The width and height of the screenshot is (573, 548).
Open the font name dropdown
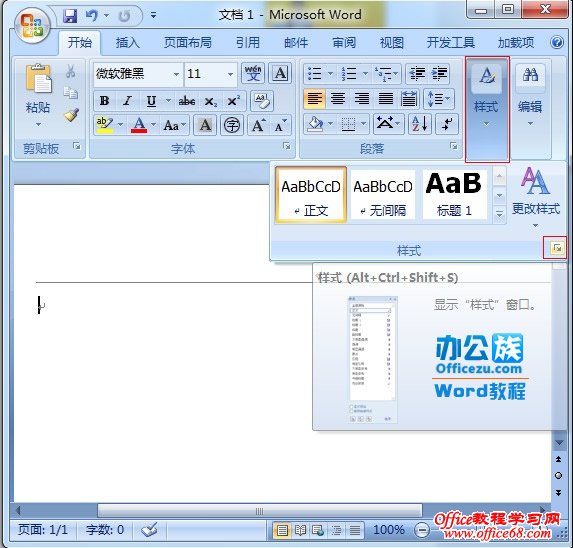(176, 74)
